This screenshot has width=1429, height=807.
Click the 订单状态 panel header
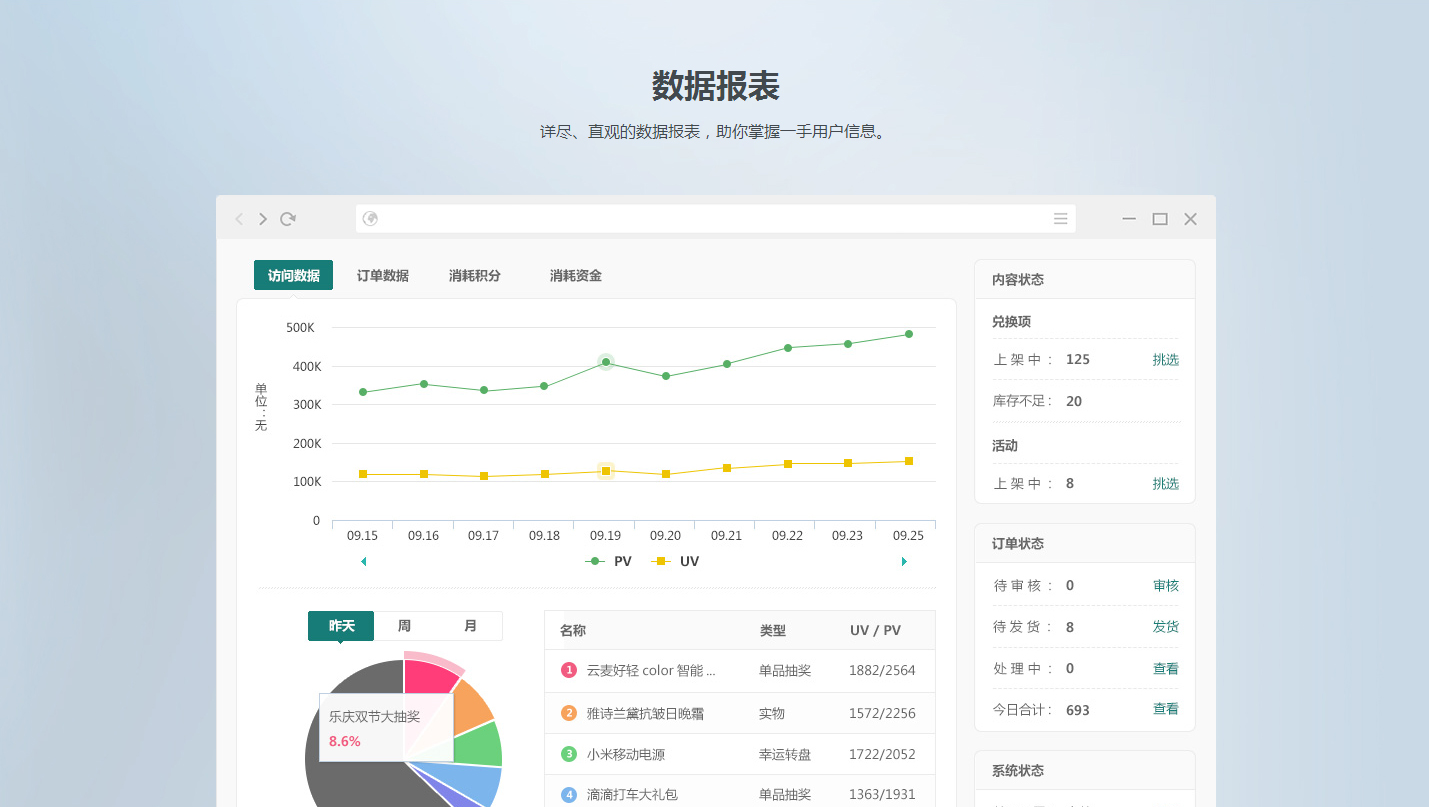(1085, 544)
